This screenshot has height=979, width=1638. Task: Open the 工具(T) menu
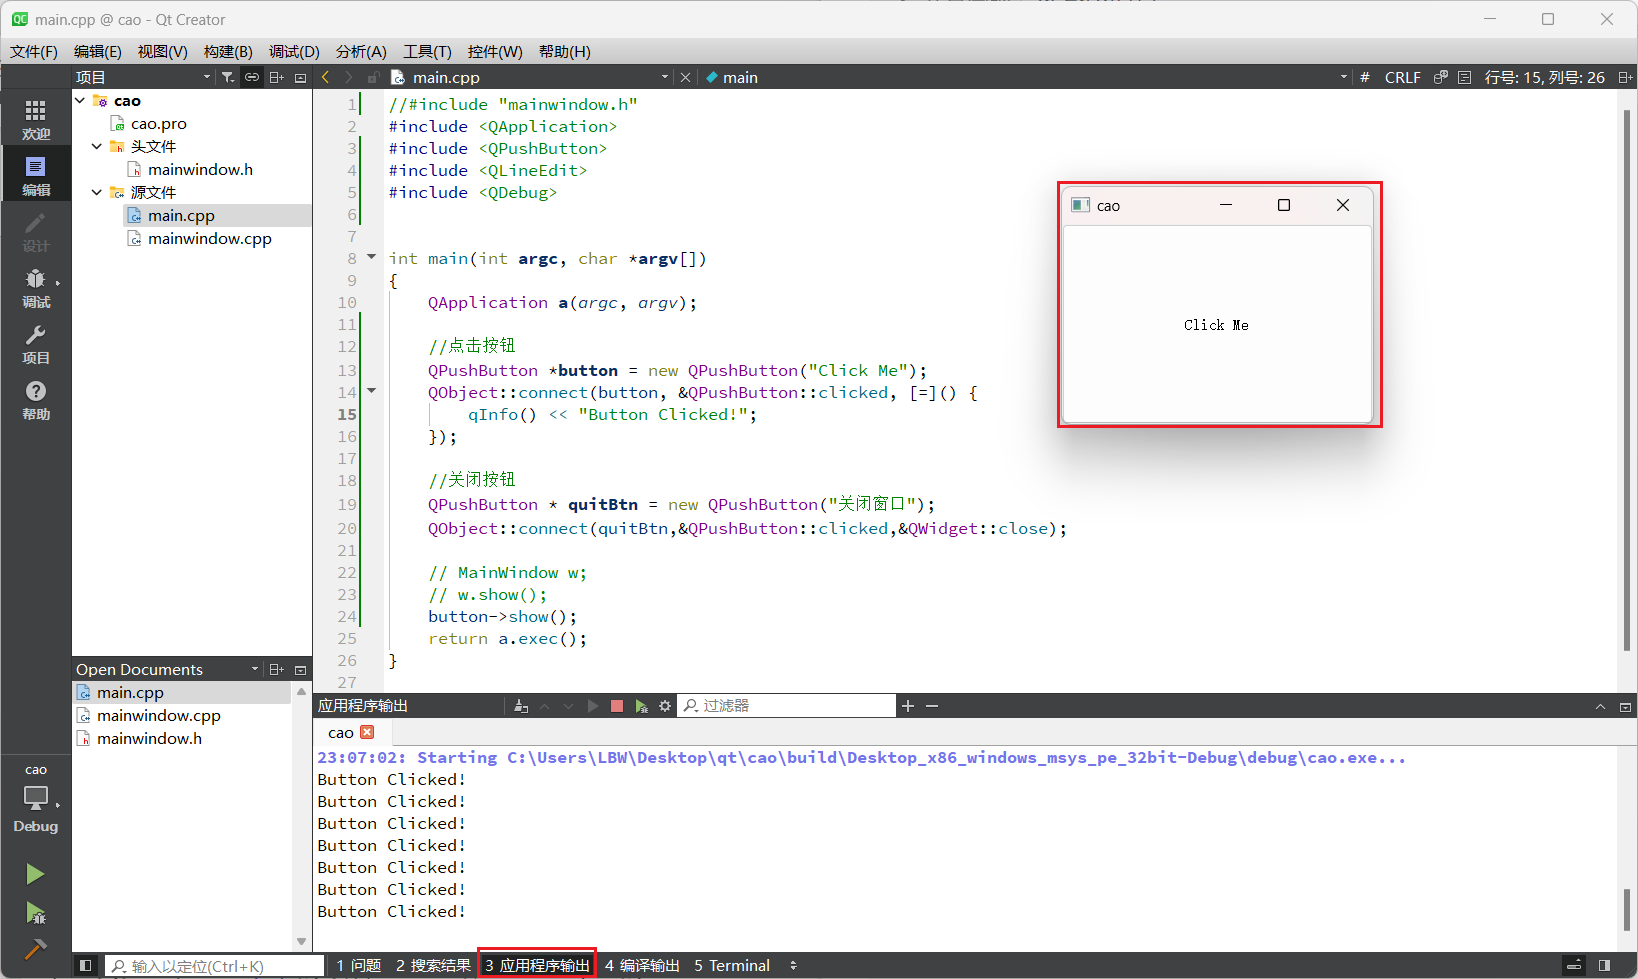[x=427, y=51]
